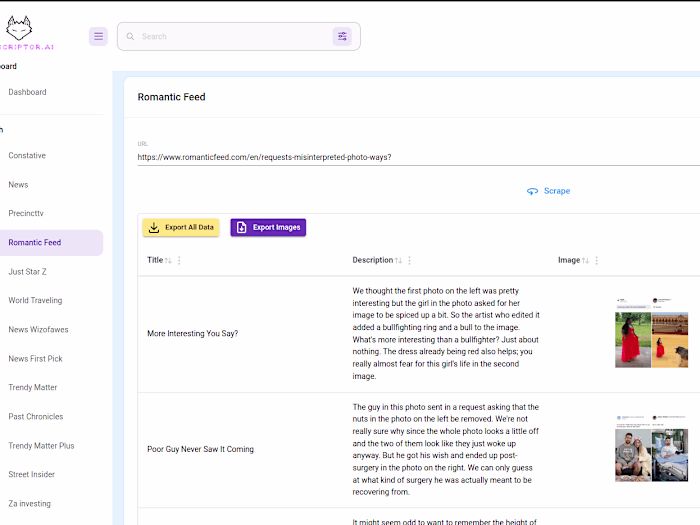Click the URL text field

pos(400,157)
